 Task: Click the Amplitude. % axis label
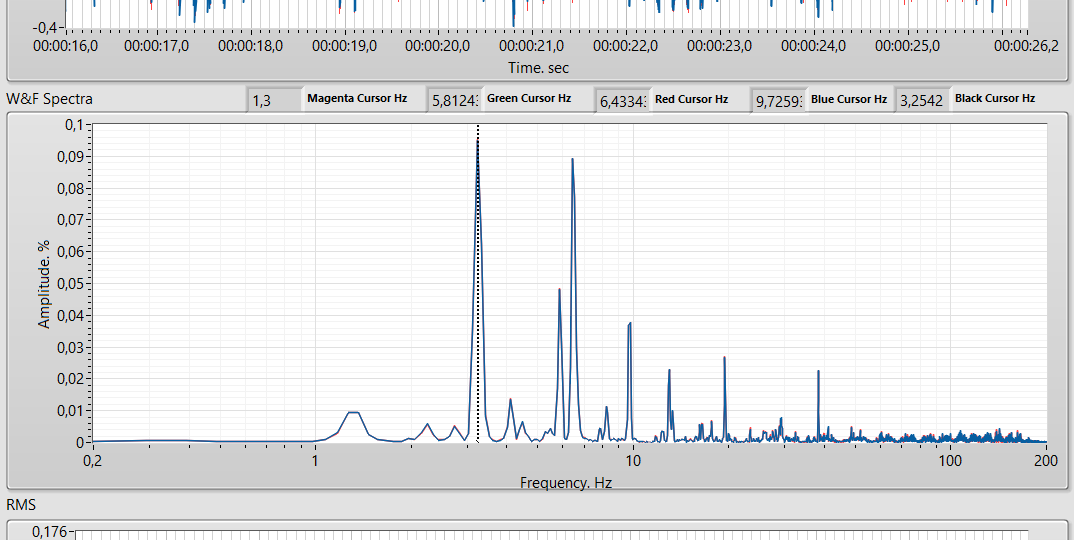45,284
